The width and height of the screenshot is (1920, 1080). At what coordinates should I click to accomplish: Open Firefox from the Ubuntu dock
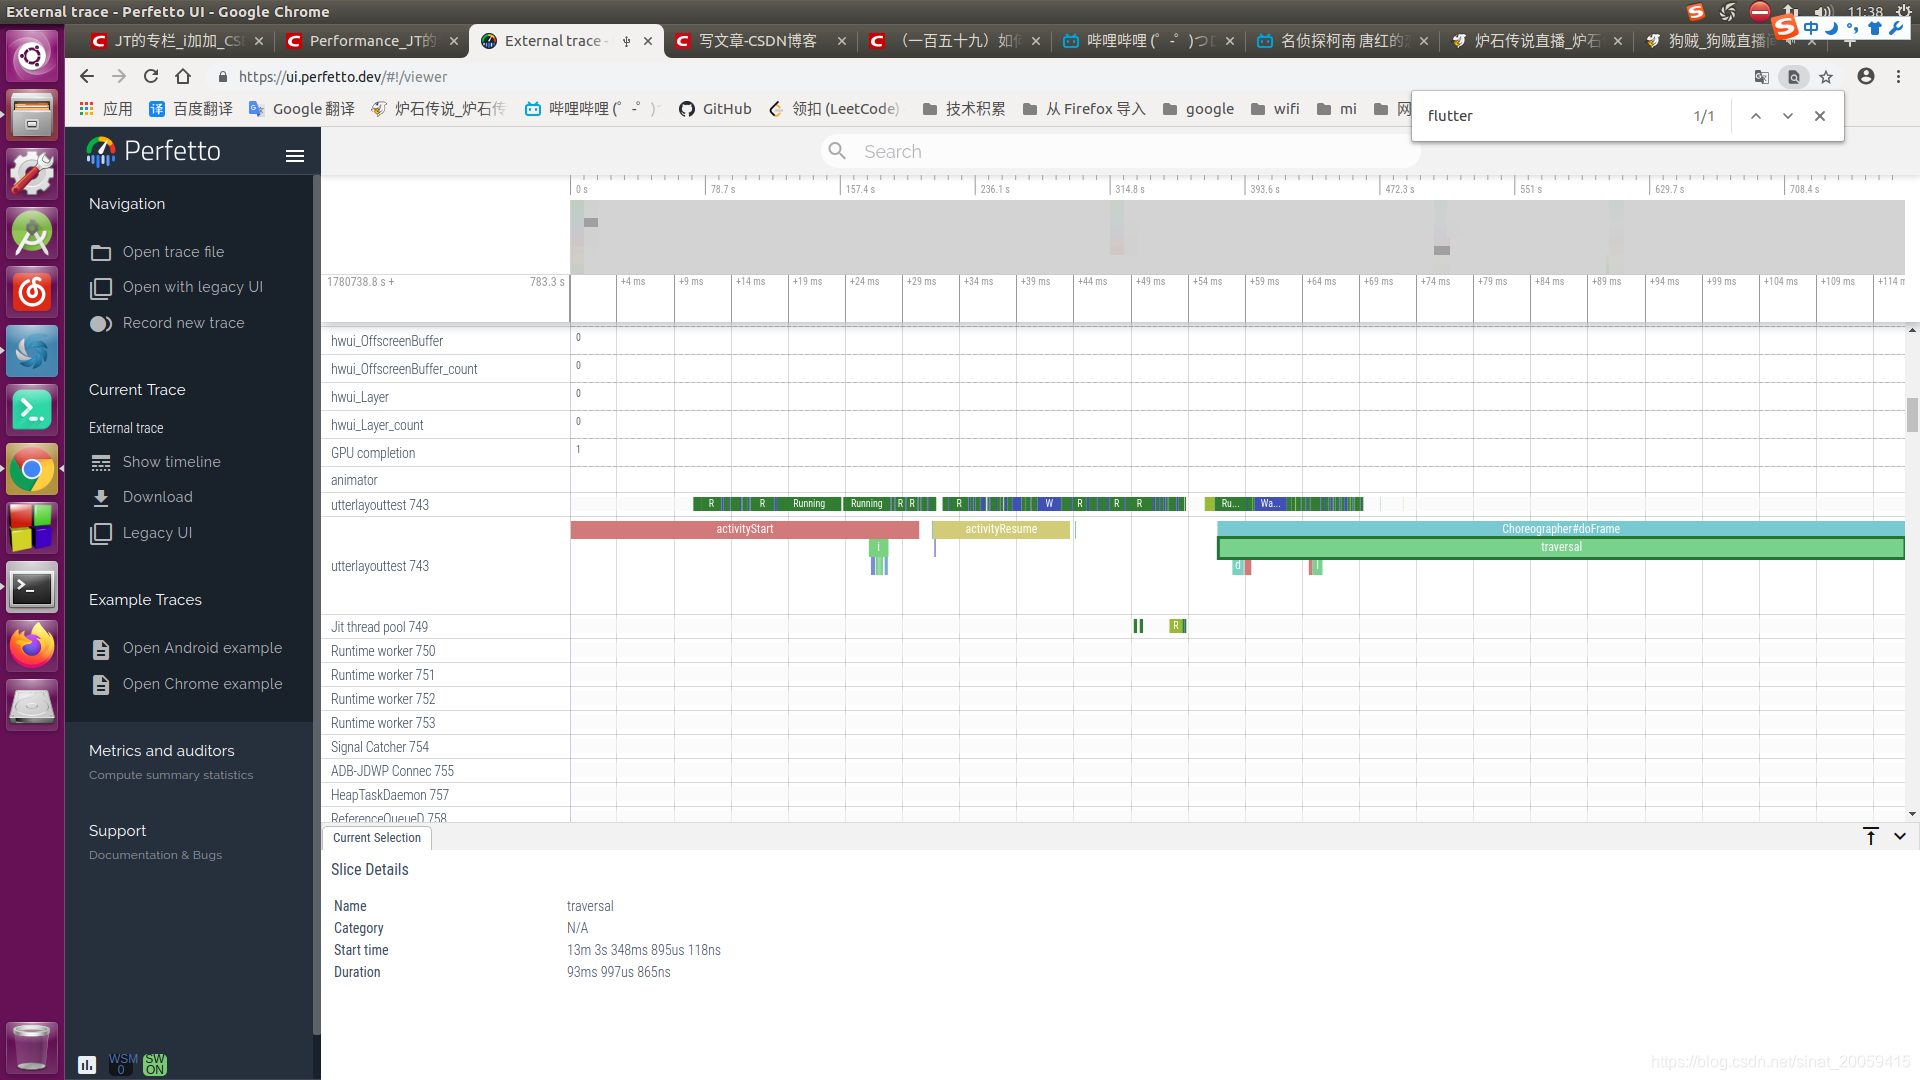(32, 646)
